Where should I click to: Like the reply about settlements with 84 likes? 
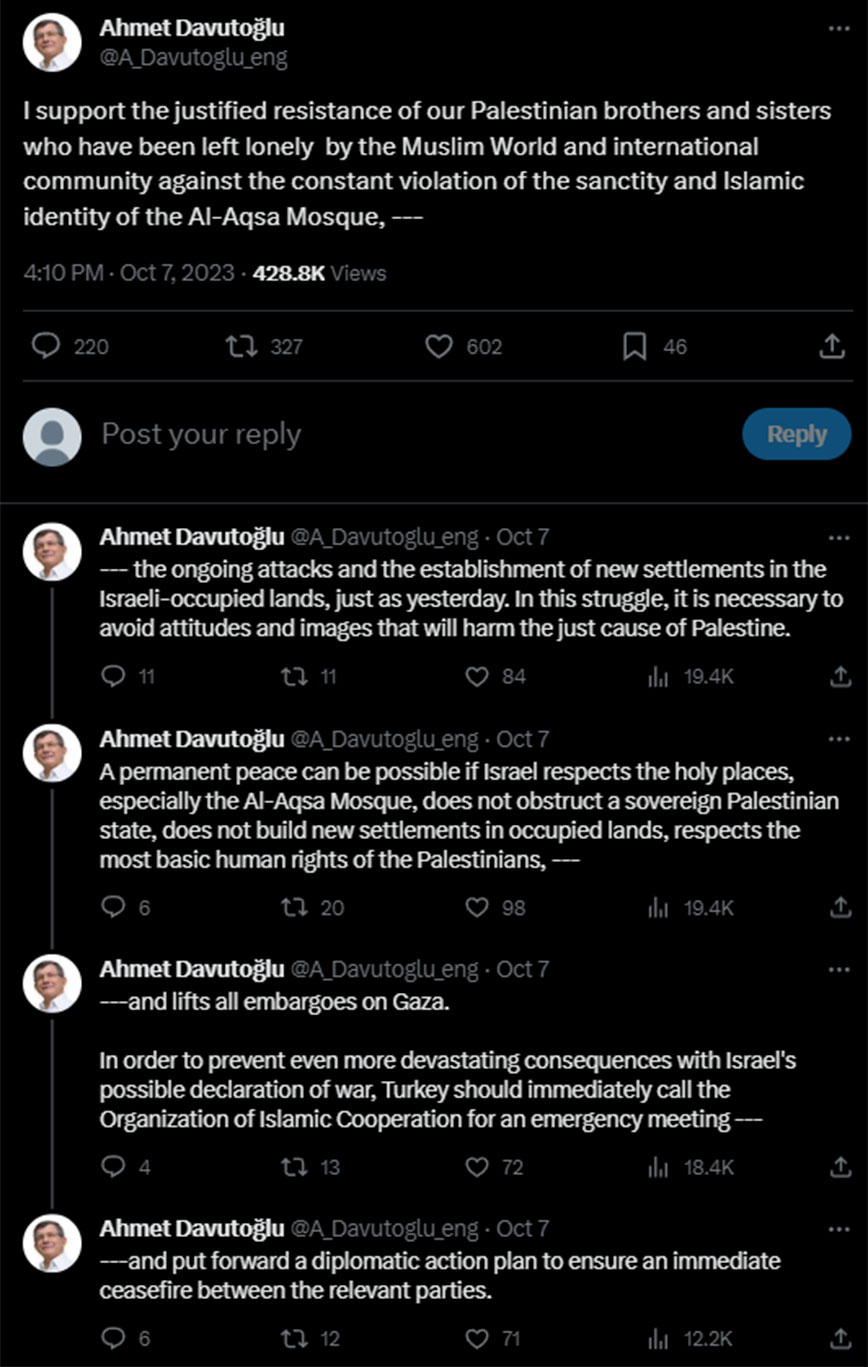(478, 677)
